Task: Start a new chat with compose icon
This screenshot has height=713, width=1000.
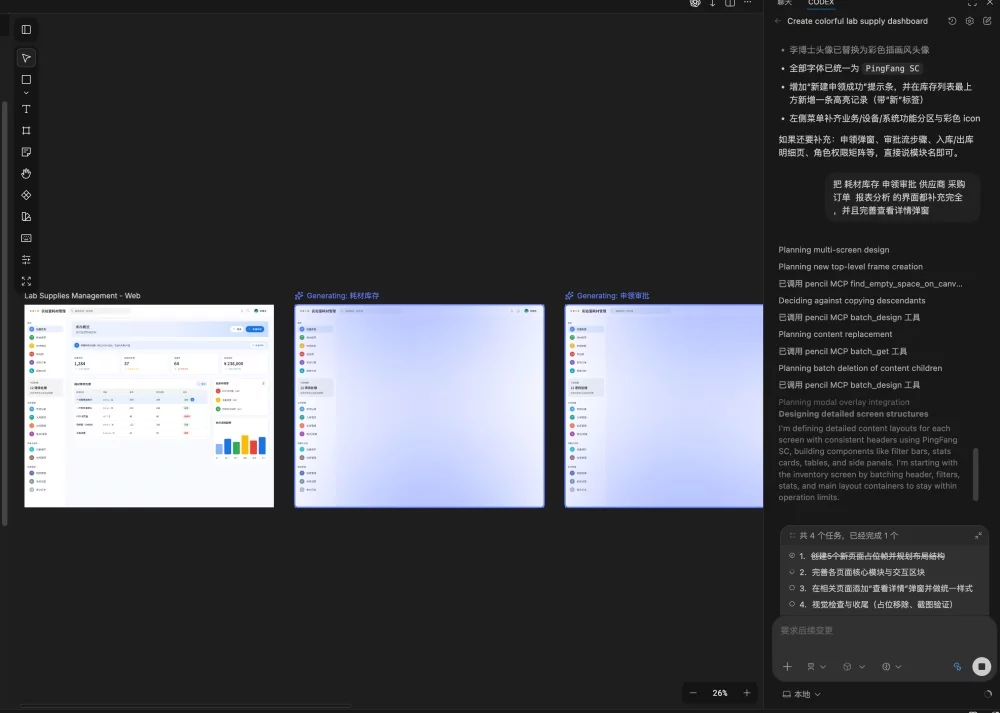Action: (987, 21)
